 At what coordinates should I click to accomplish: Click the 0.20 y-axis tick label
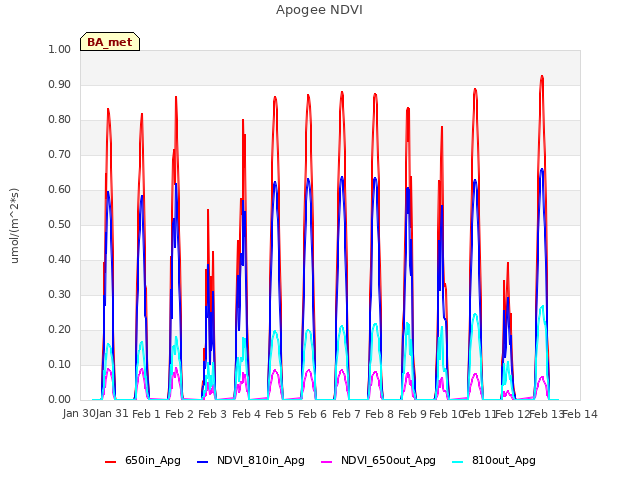coord(59,329)
